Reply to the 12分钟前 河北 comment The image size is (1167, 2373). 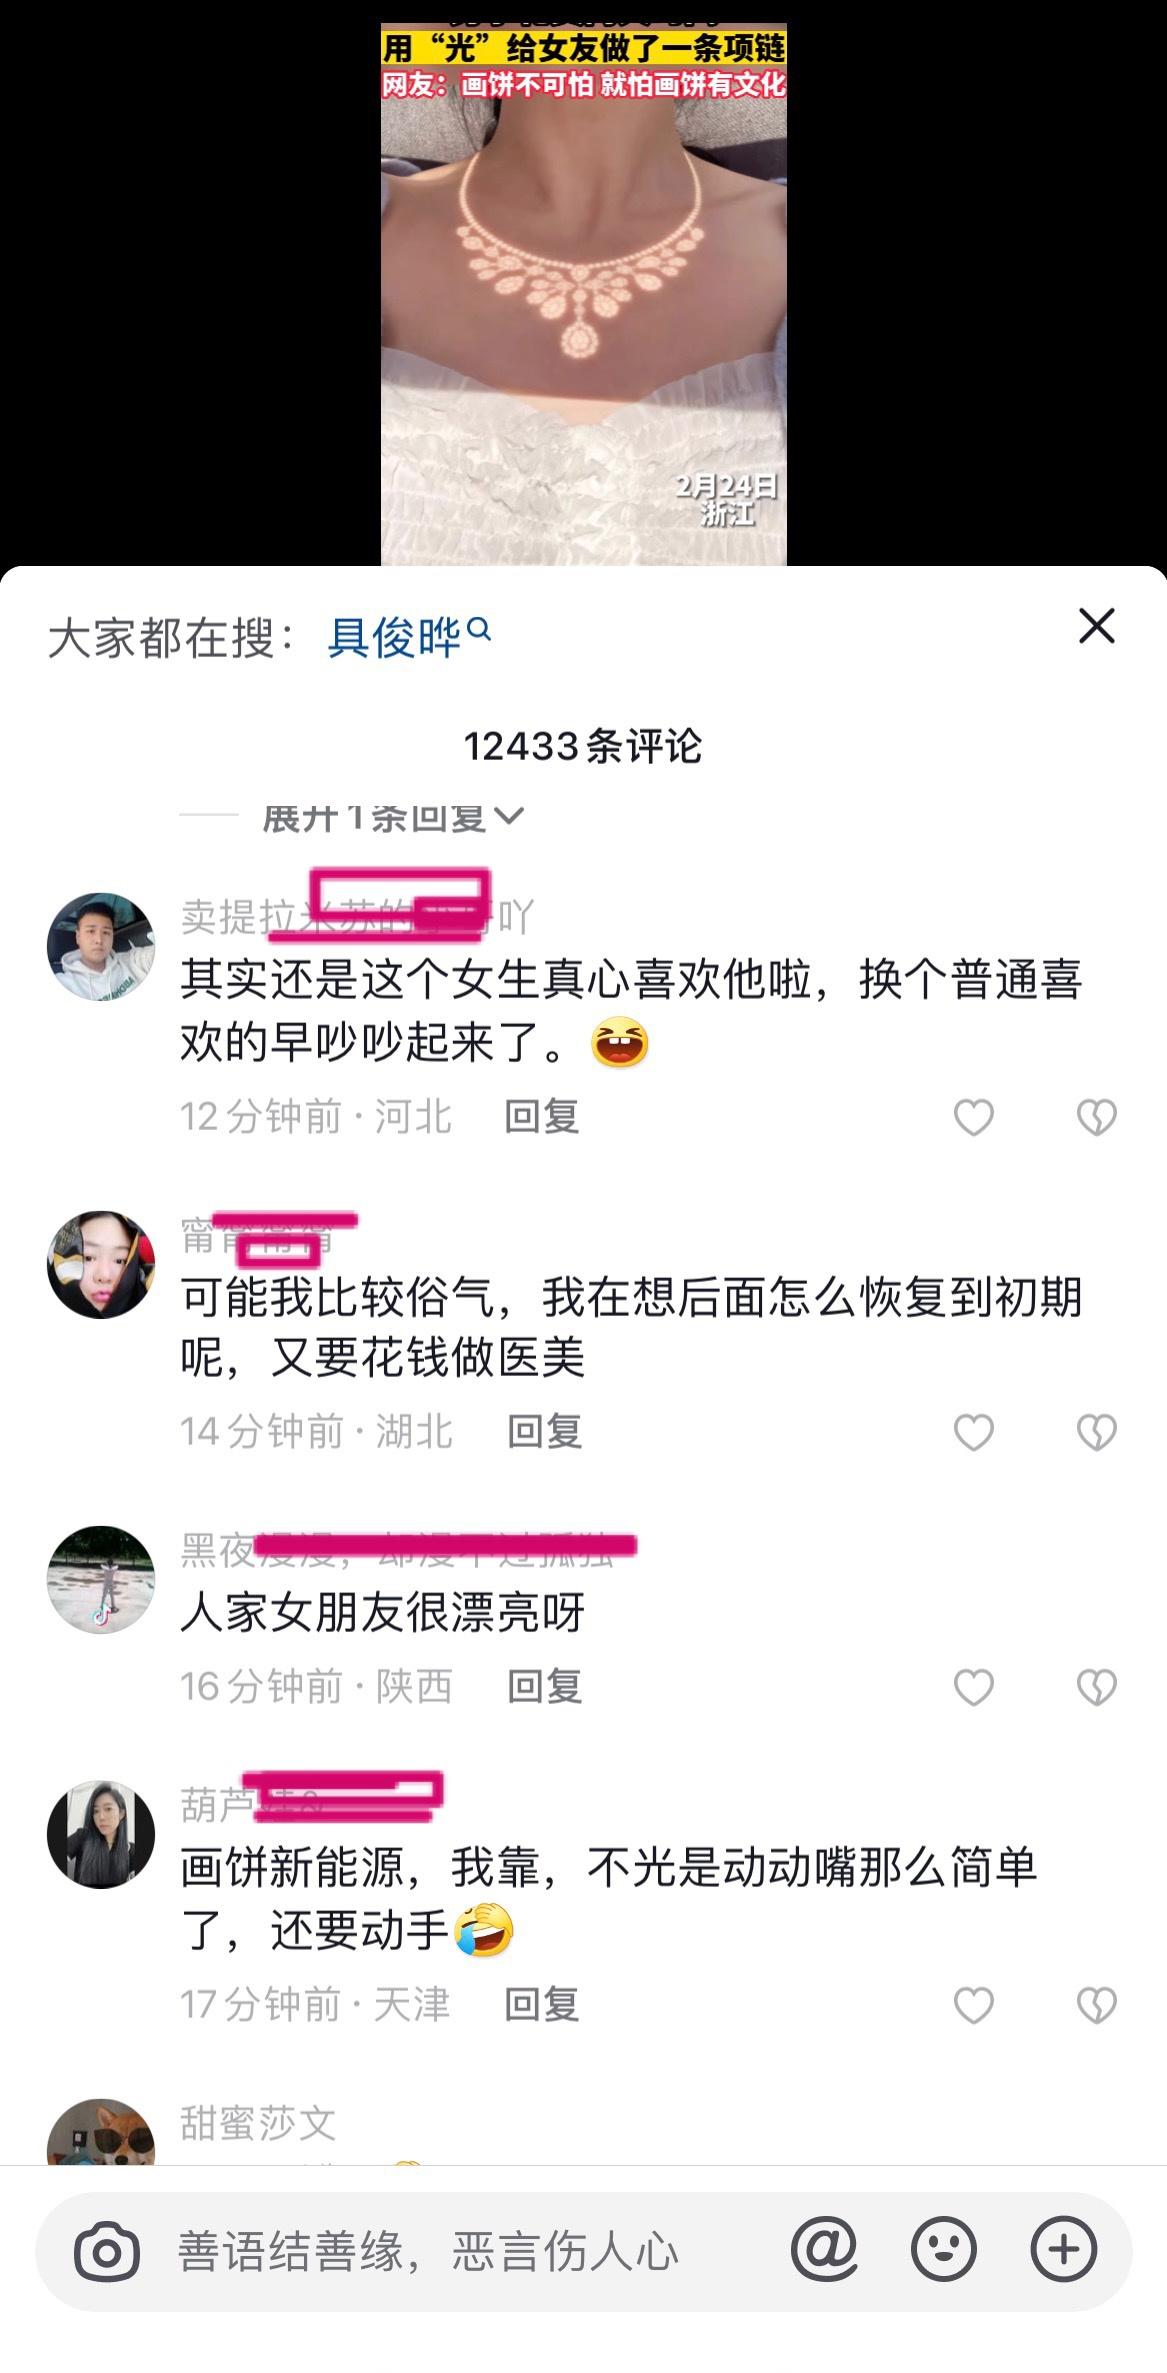541,1116
